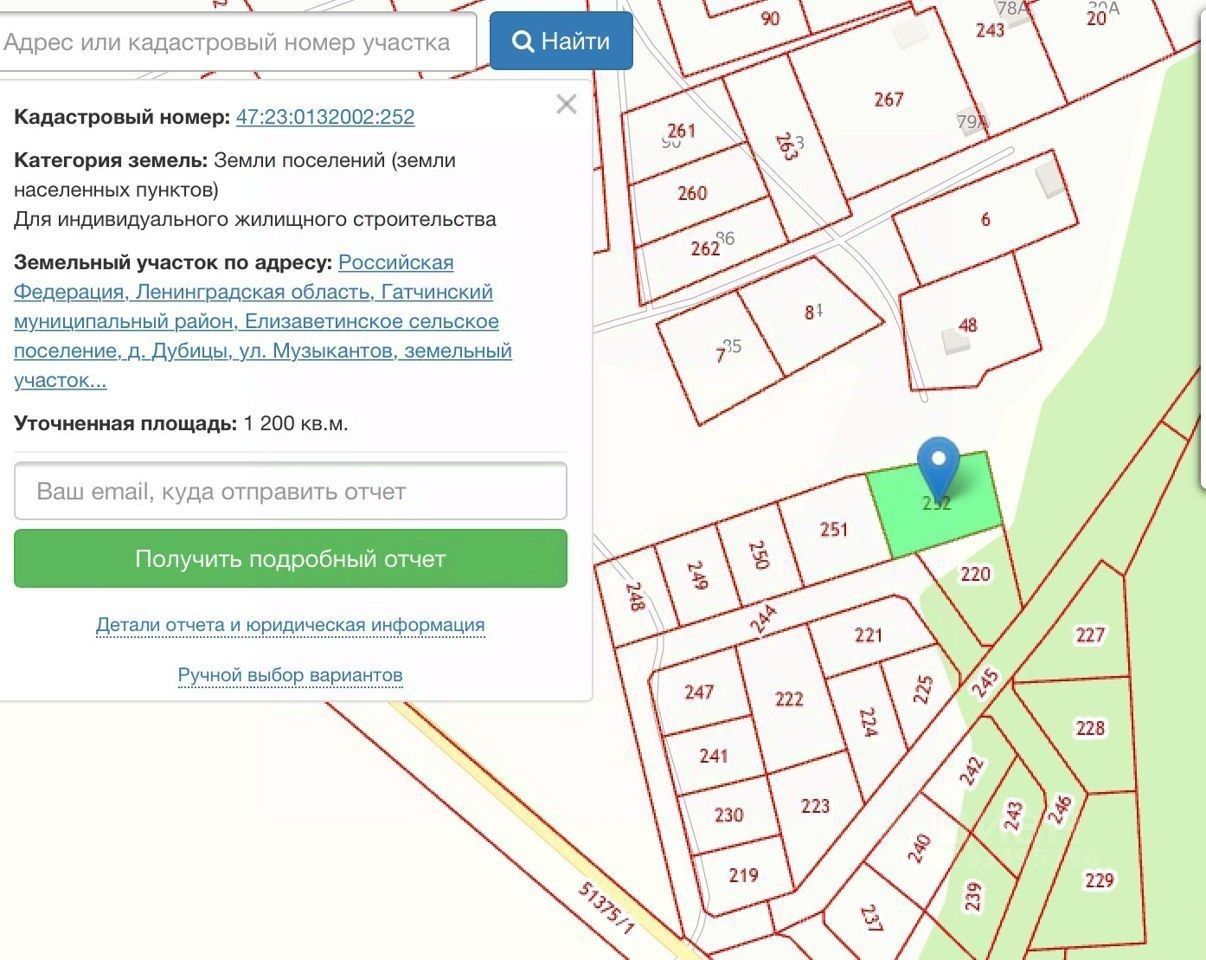Click the email input field
The width and height of the screenshot is (1206, 960).
290,491
